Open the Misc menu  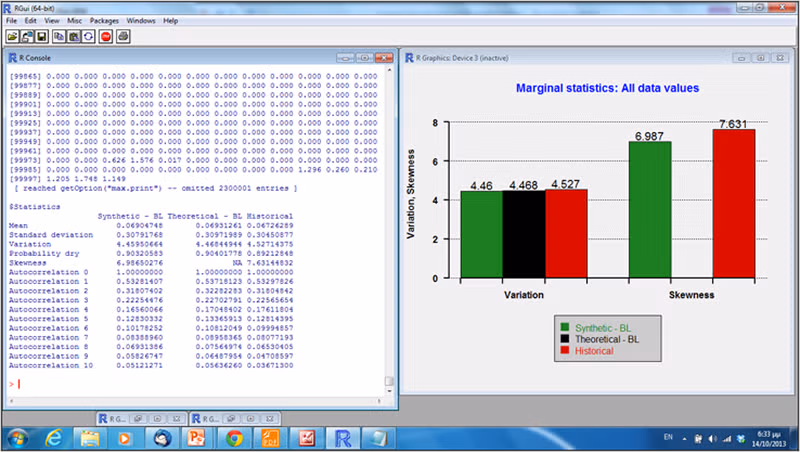click(x=74, y=21)
